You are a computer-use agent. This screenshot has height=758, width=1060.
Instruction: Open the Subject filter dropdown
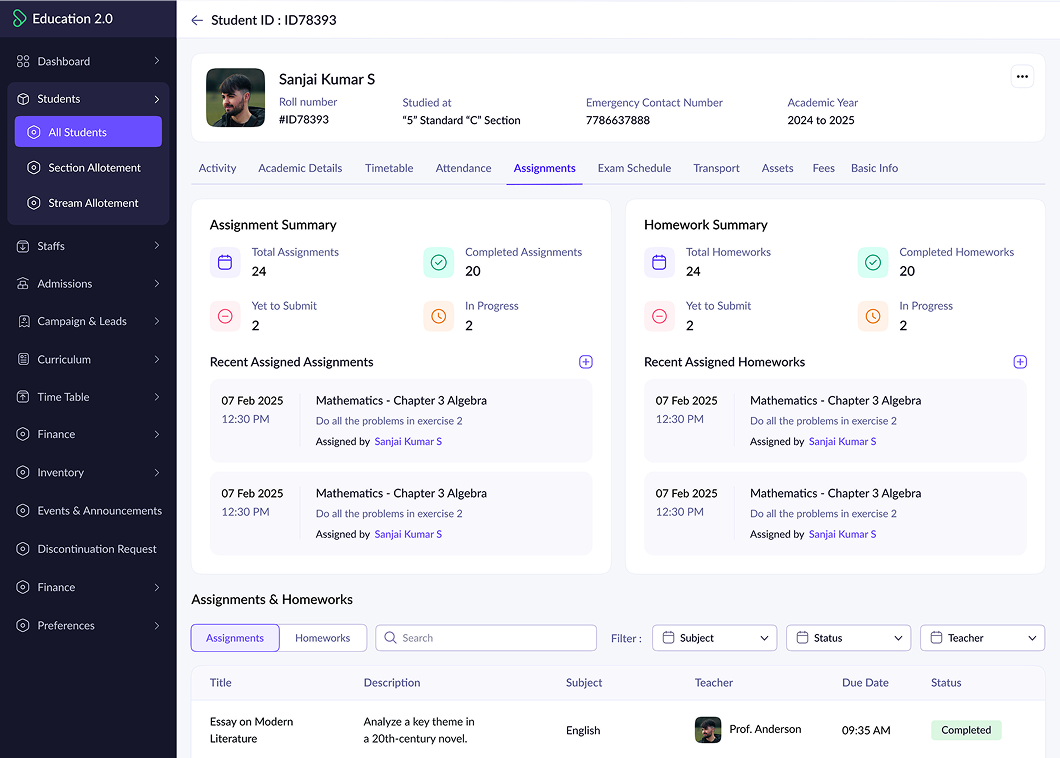coord(715,638)
